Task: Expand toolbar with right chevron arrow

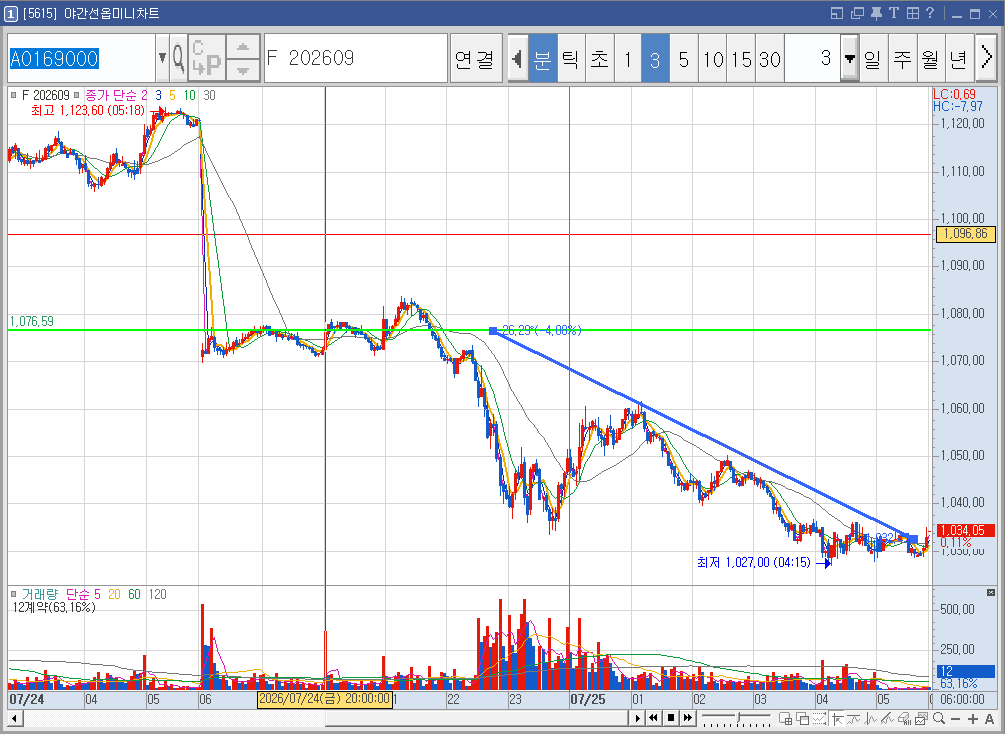Action: click(x=987, y=59)
